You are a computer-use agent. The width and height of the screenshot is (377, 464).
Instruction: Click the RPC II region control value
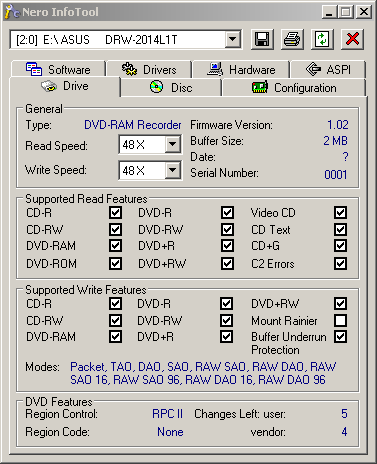click(168, 414)
